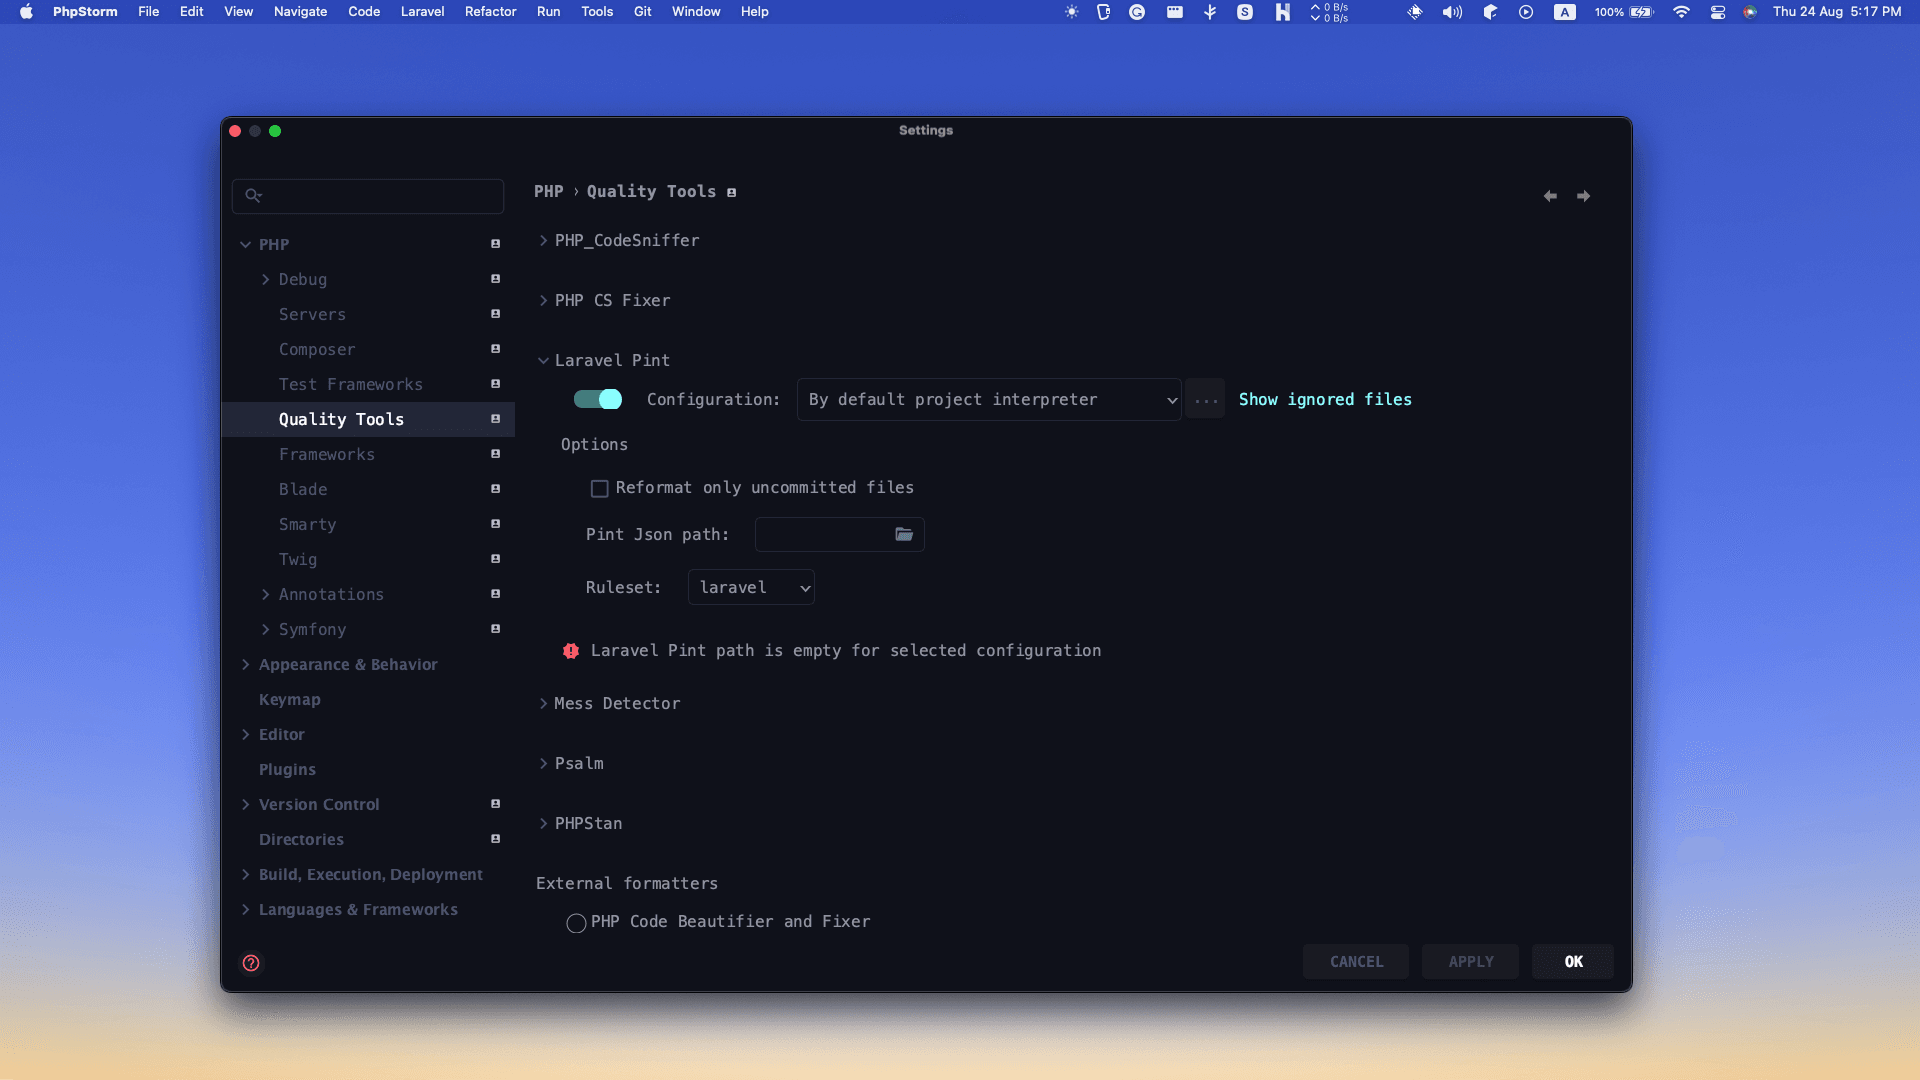Toggle the Laravel Pint enable switch
Image resolution: width=1920 pixels, height=1080 pixels.
click(598, 400)
